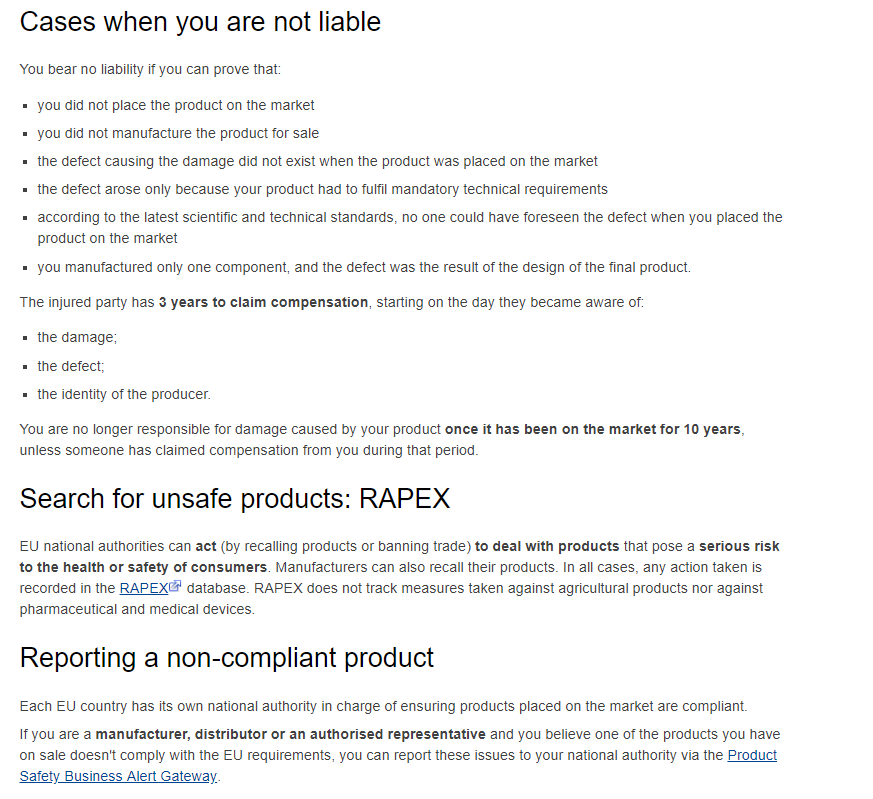Click the "Cases when you are not liable" heading
The width and height of the screenshot is (873, 799).
pos(200,22)
